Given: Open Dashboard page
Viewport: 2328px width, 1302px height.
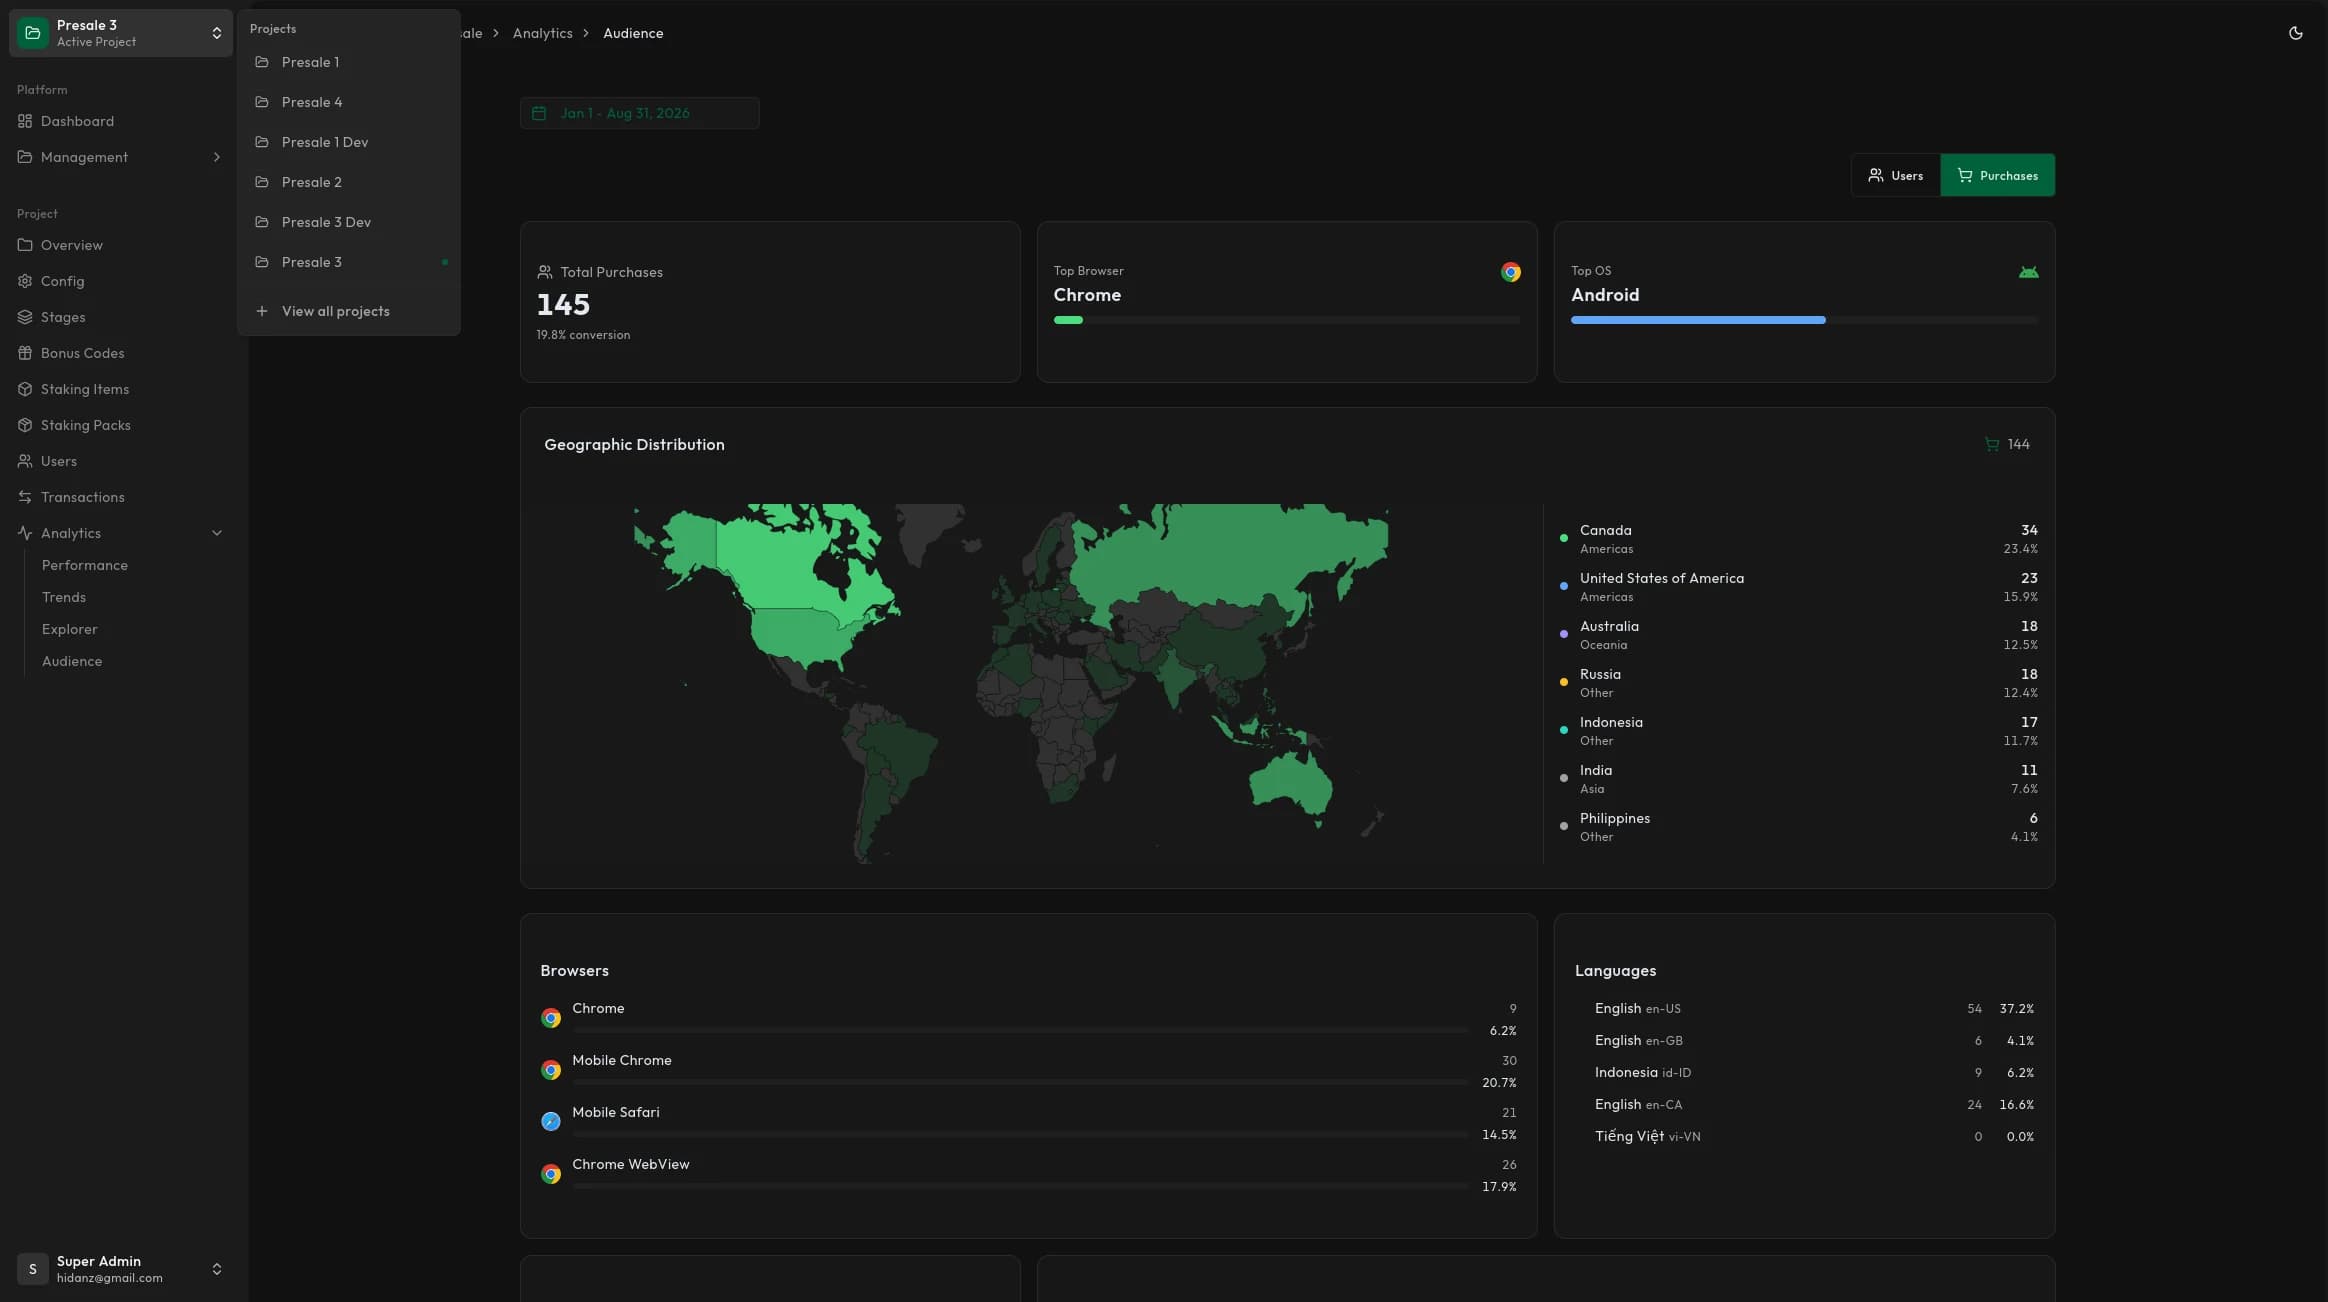Looking at the screenshot, I should (x=120, y=121).
